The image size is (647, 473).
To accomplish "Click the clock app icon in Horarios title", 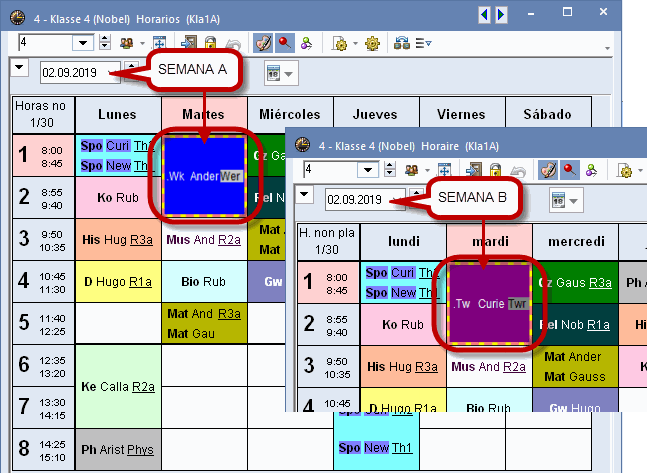I will click(x=17, y=18).
